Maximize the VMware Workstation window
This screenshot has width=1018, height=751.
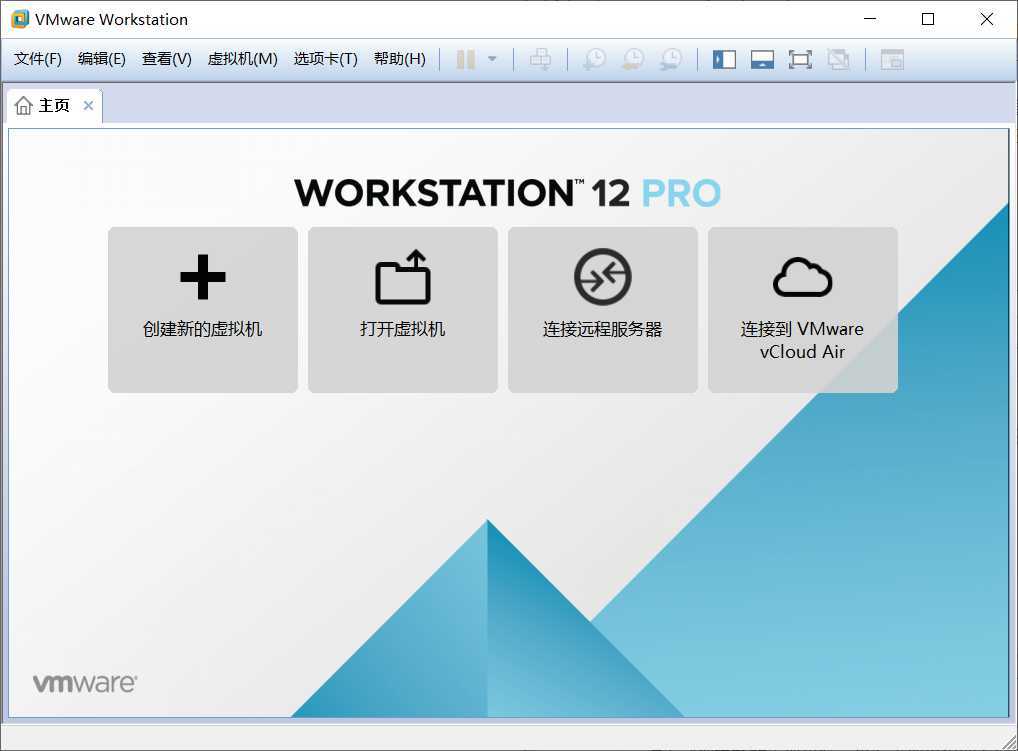pyautogui.click(x=928, y=19)
